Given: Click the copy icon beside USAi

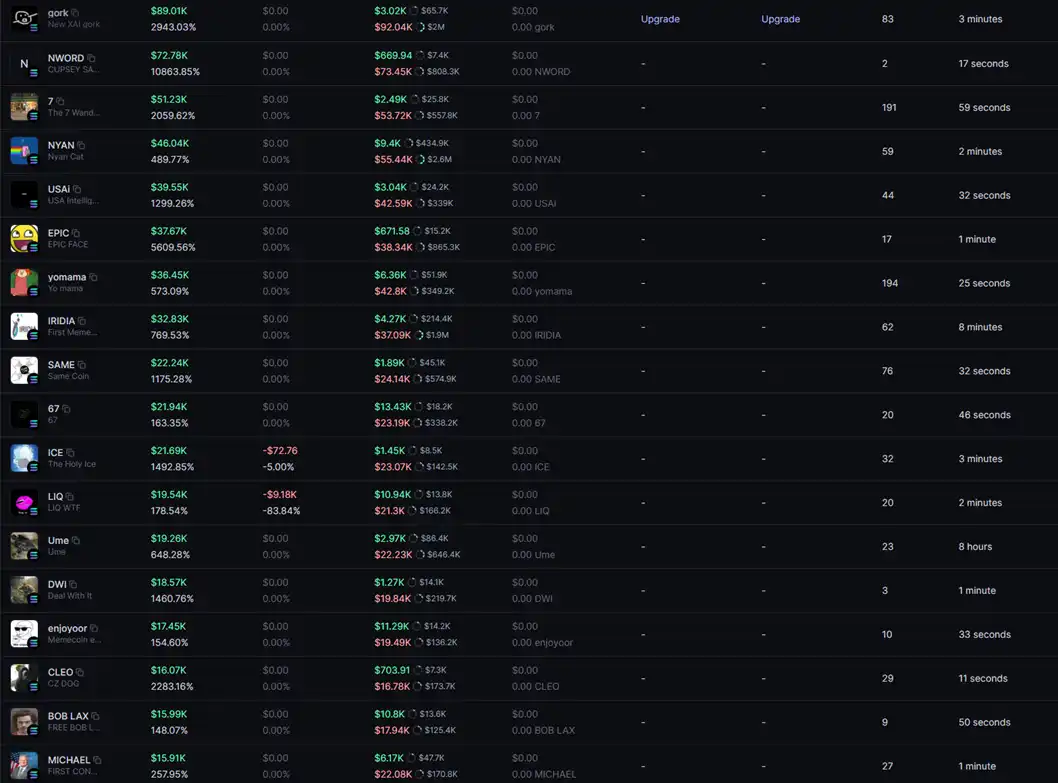Looking at the screenshot, I should 77,190.
